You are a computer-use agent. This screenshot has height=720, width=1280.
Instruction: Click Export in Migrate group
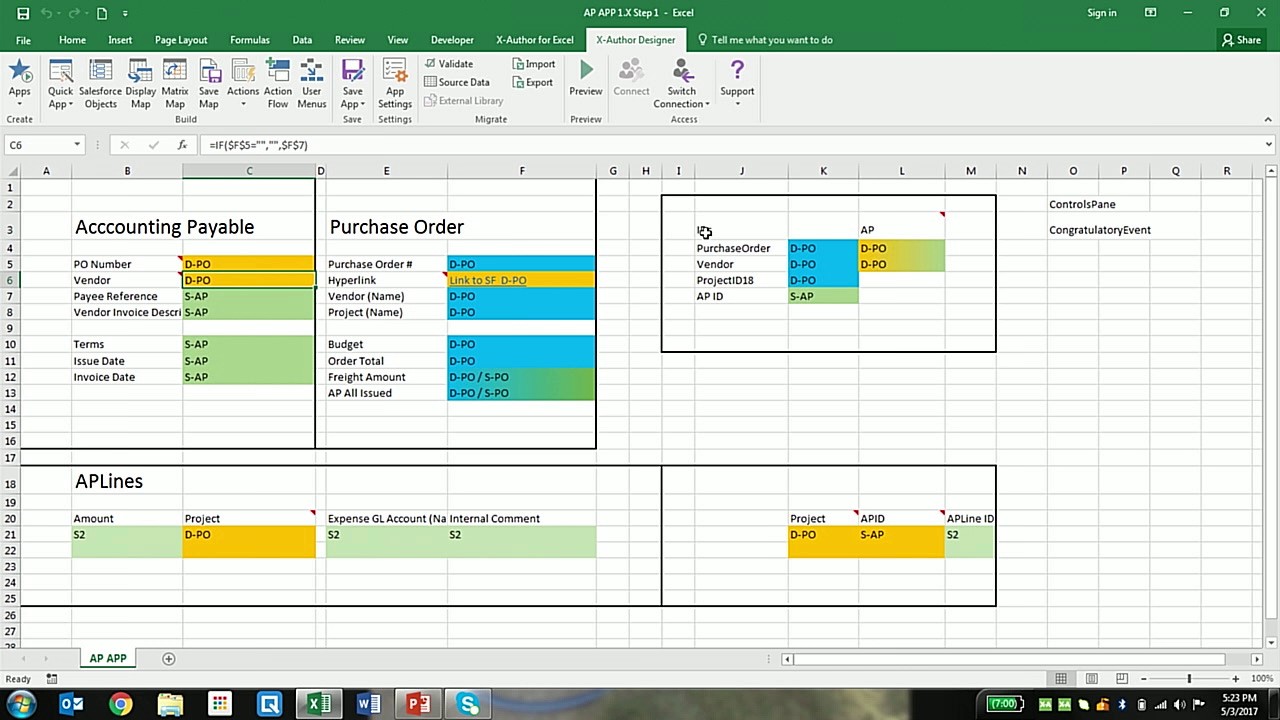(x=532, y=82)
